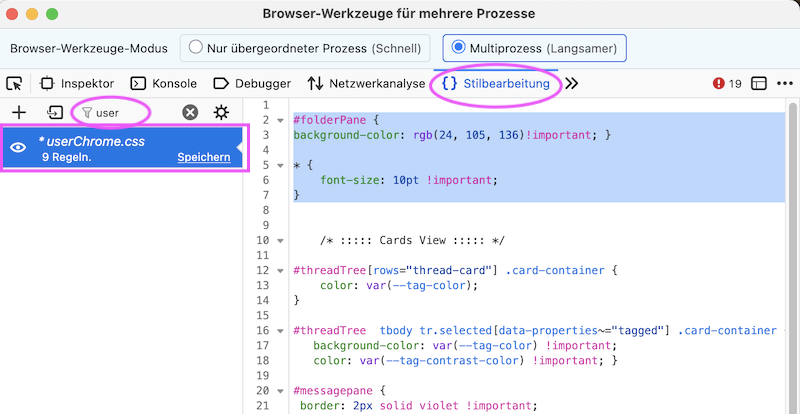Collapse the #messagepane rule at line 20
The image size is (800, 414).
coord(280,392)
